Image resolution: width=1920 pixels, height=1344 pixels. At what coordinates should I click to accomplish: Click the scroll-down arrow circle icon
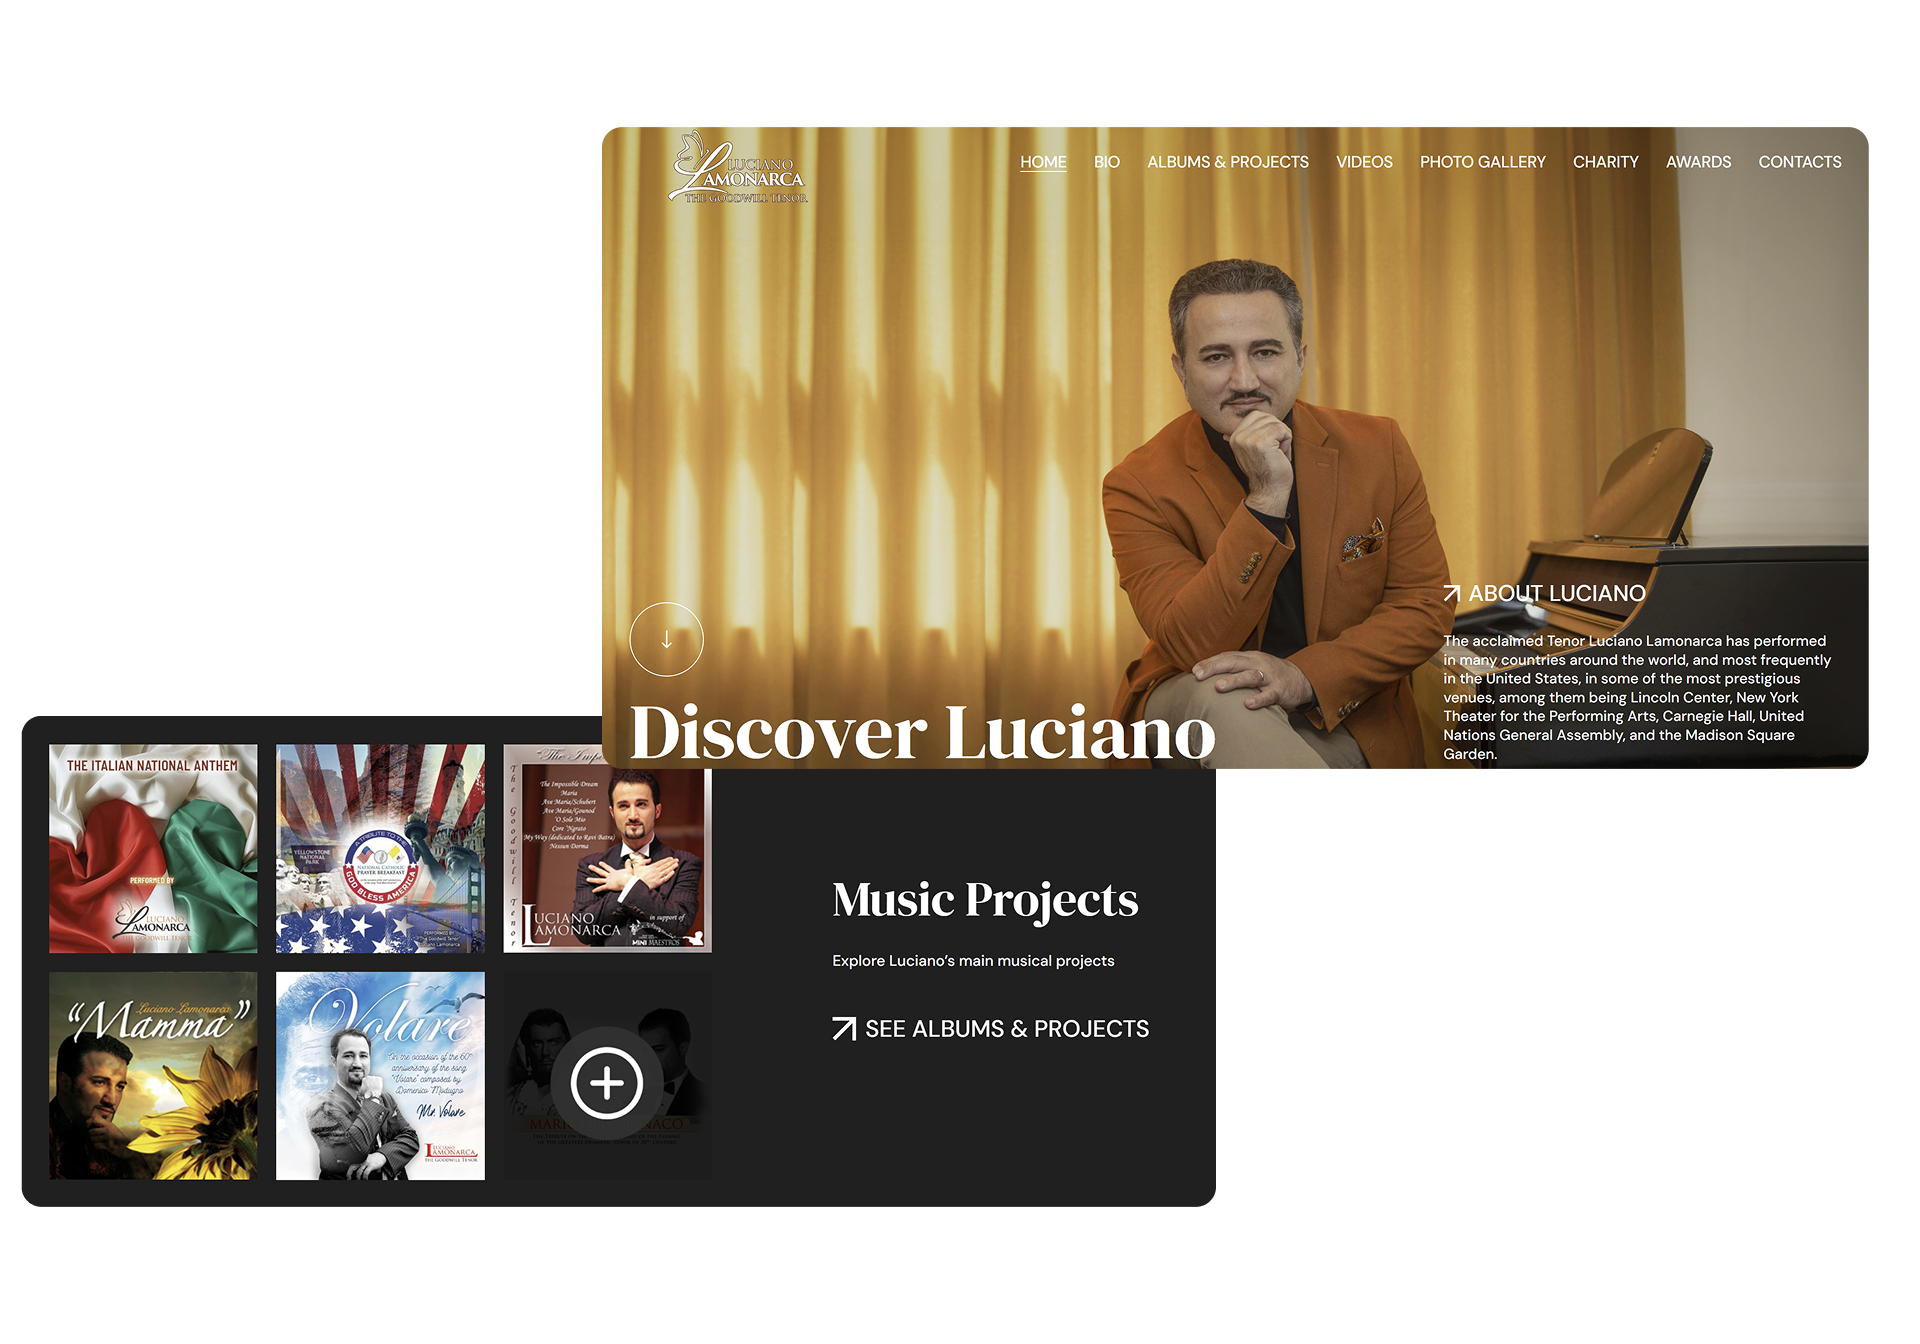coord(666,640)
